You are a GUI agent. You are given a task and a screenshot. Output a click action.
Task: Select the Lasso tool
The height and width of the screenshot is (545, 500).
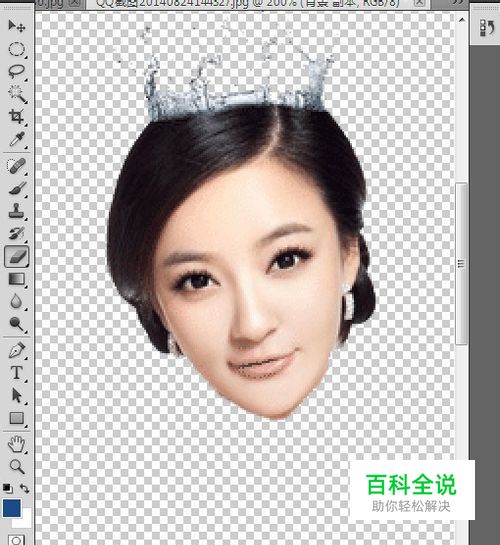[x=16, y=71]
